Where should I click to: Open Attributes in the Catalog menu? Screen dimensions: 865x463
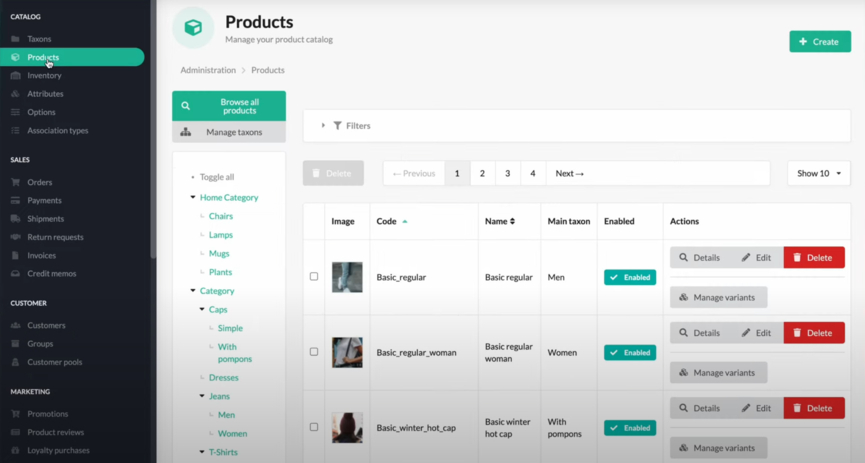pyautogui.click(x=45, y=94)
